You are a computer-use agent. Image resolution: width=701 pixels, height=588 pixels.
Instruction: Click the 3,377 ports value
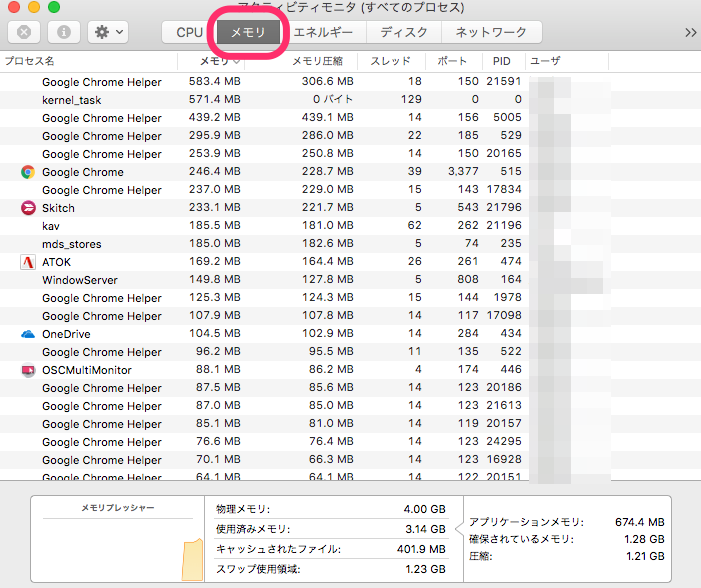pyautogui.click(x=463, y=171)
